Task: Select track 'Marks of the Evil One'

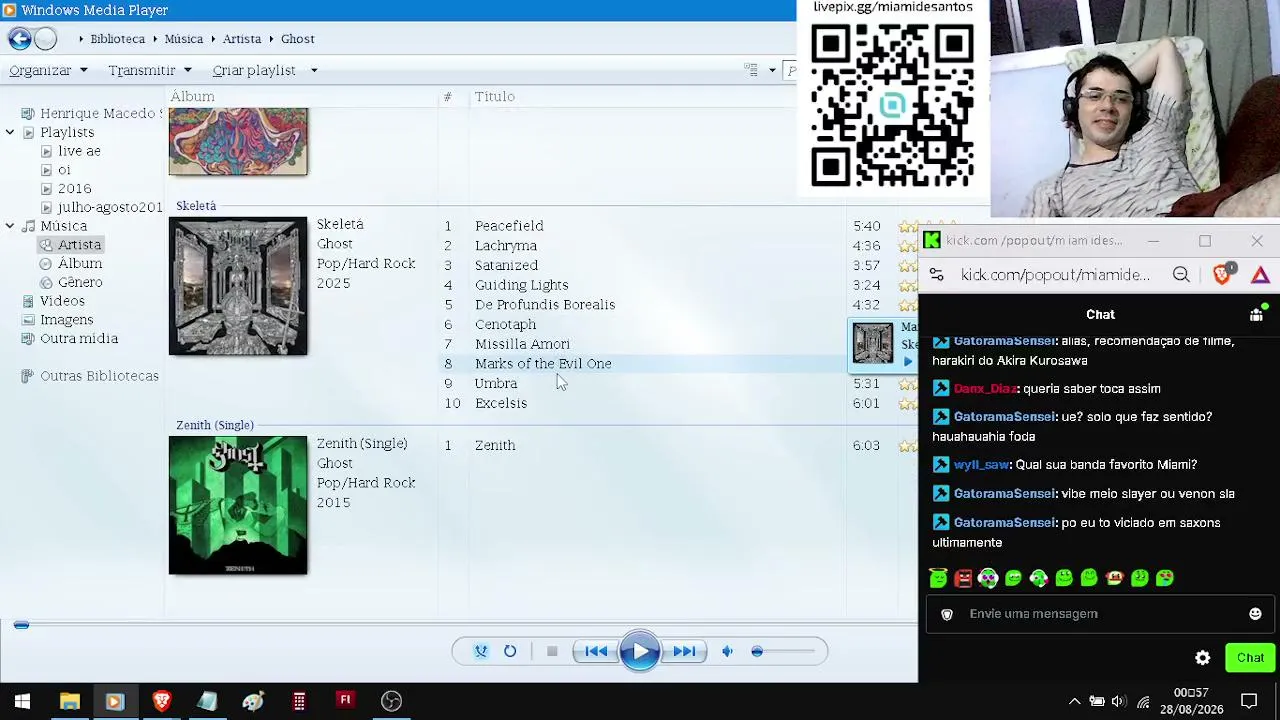Action: click(x=543, y=364)
